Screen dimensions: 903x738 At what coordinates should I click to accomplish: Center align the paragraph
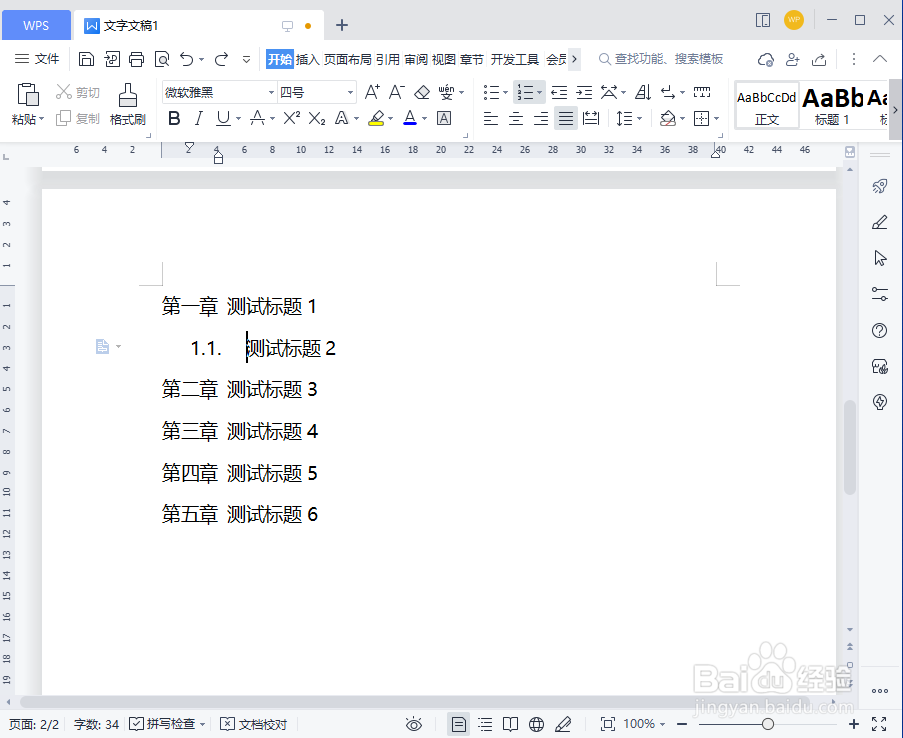(515, 119)
